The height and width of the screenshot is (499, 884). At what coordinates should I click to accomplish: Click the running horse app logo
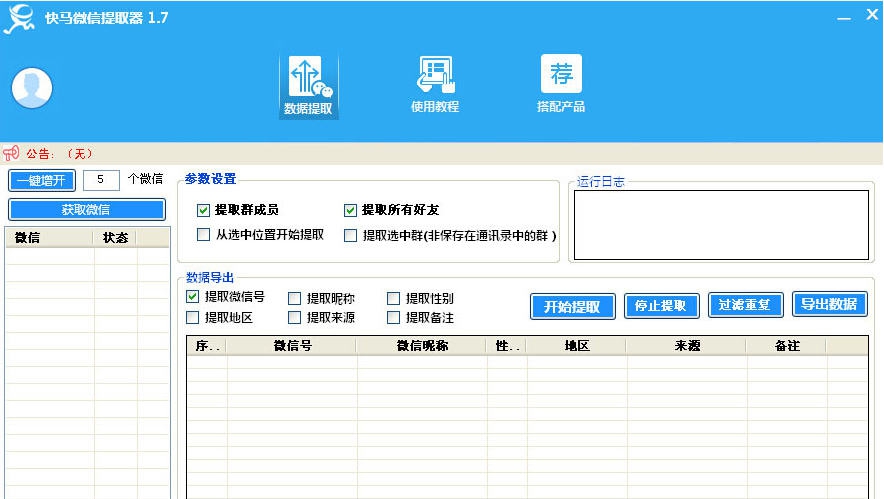pyautogui.click(x=19, y=19)
